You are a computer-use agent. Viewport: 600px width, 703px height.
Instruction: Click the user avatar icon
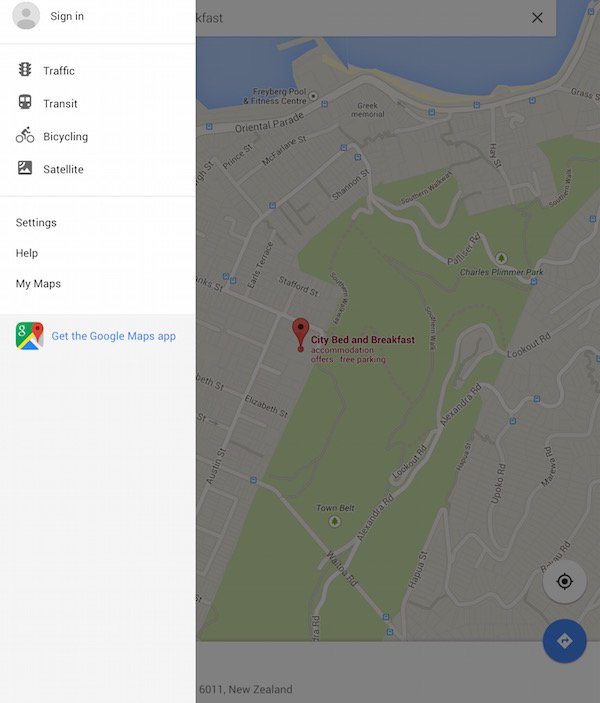click(x=26, y=16)
